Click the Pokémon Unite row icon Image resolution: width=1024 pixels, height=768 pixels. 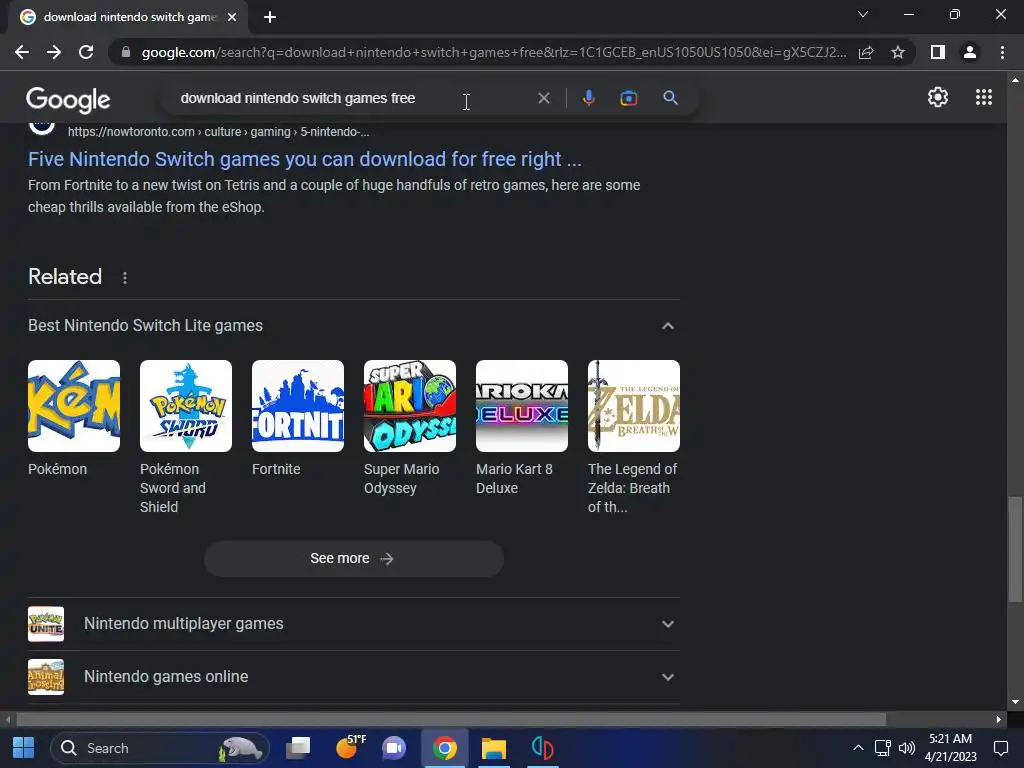pos(46,624)
